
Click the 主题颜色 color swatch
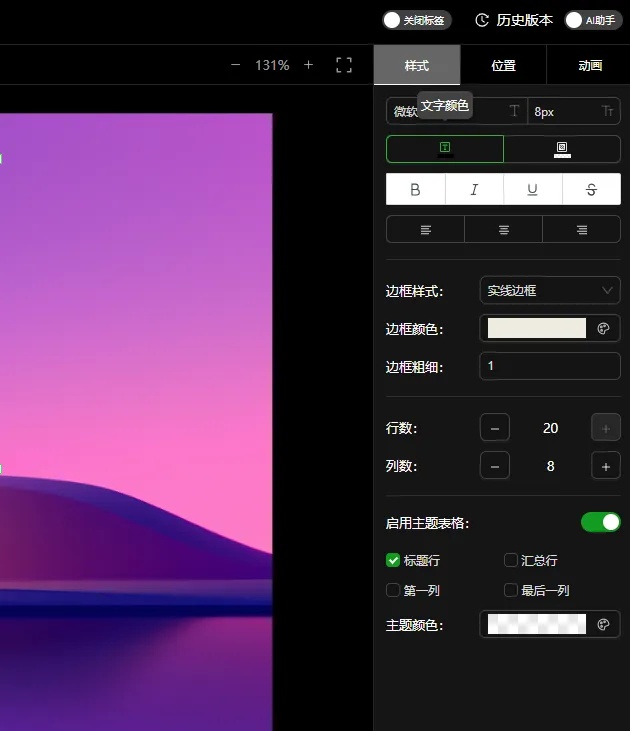click(537, 624)
